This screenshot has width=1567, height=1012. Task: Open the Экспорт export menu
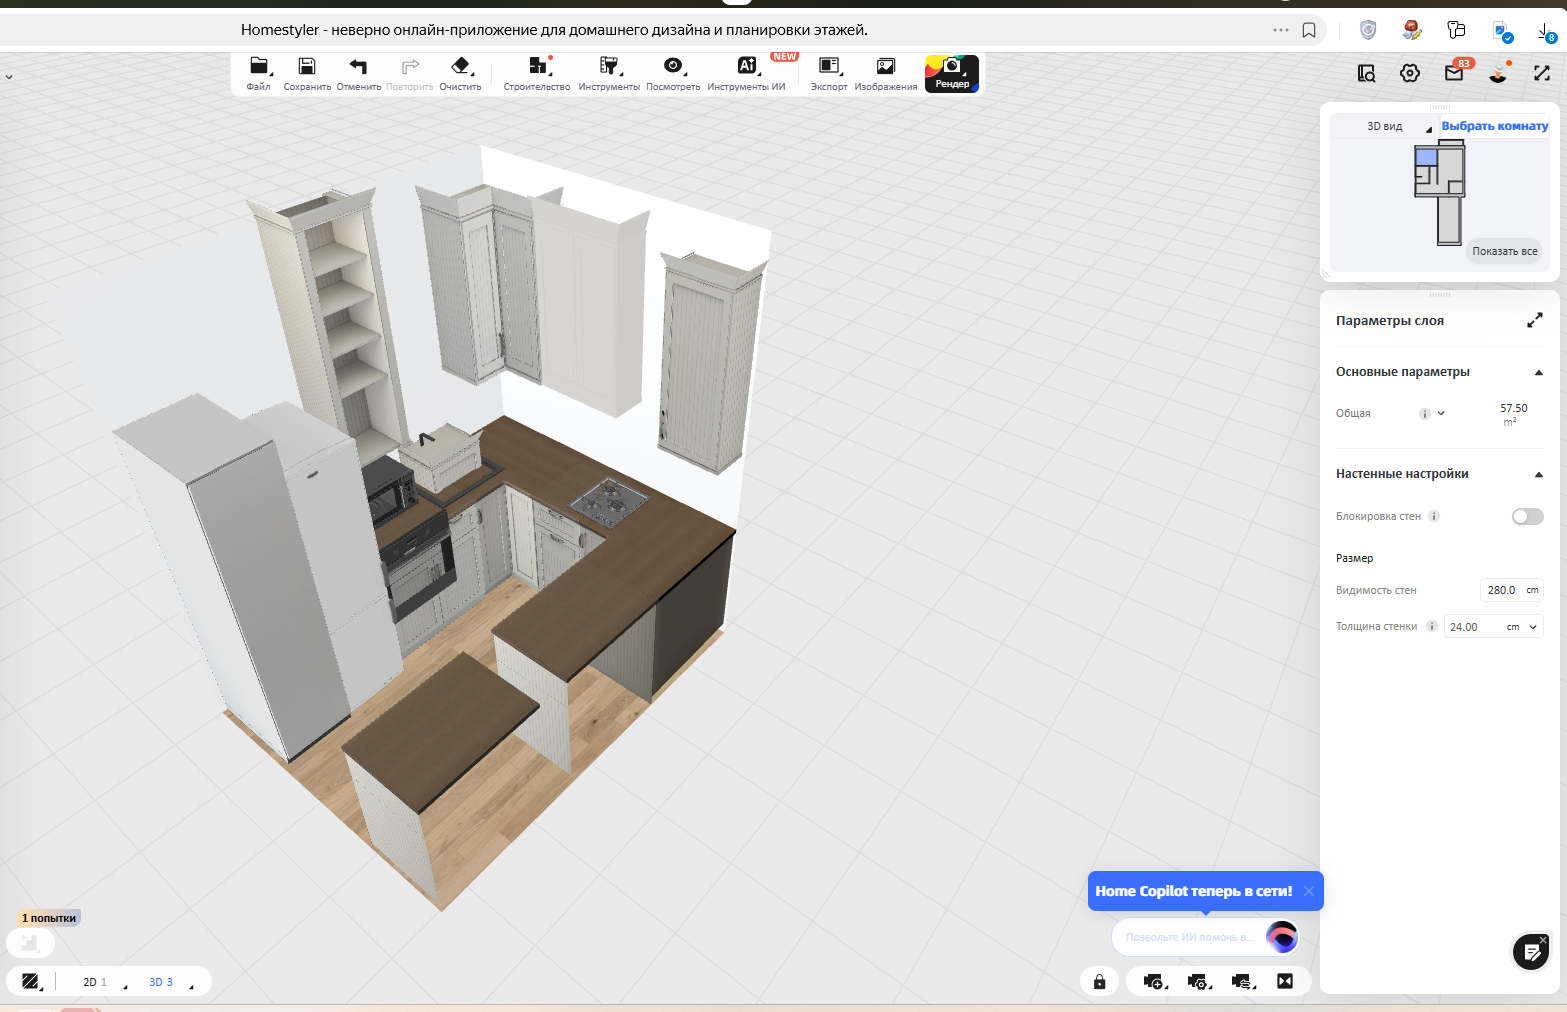[828, 67]
